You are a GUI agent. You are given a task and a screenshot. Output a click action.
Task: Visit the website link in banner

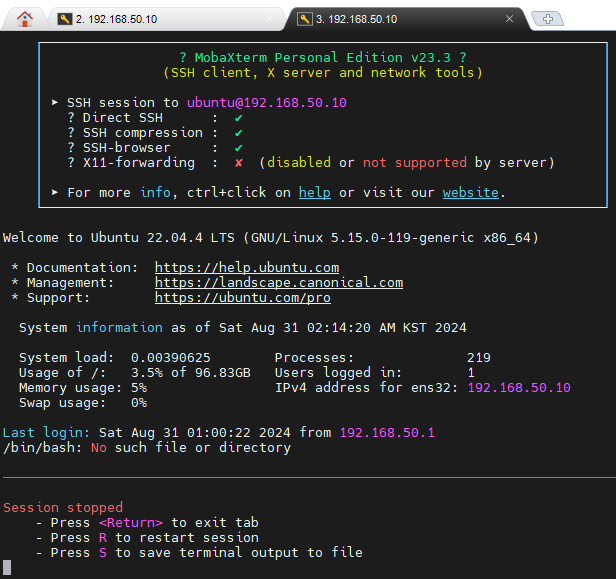[x=471, y=193]
